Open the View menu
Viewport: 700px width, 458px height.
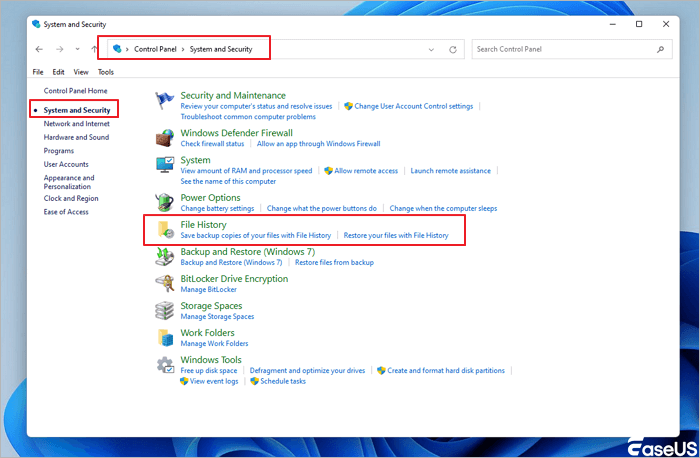coord(83,72)
